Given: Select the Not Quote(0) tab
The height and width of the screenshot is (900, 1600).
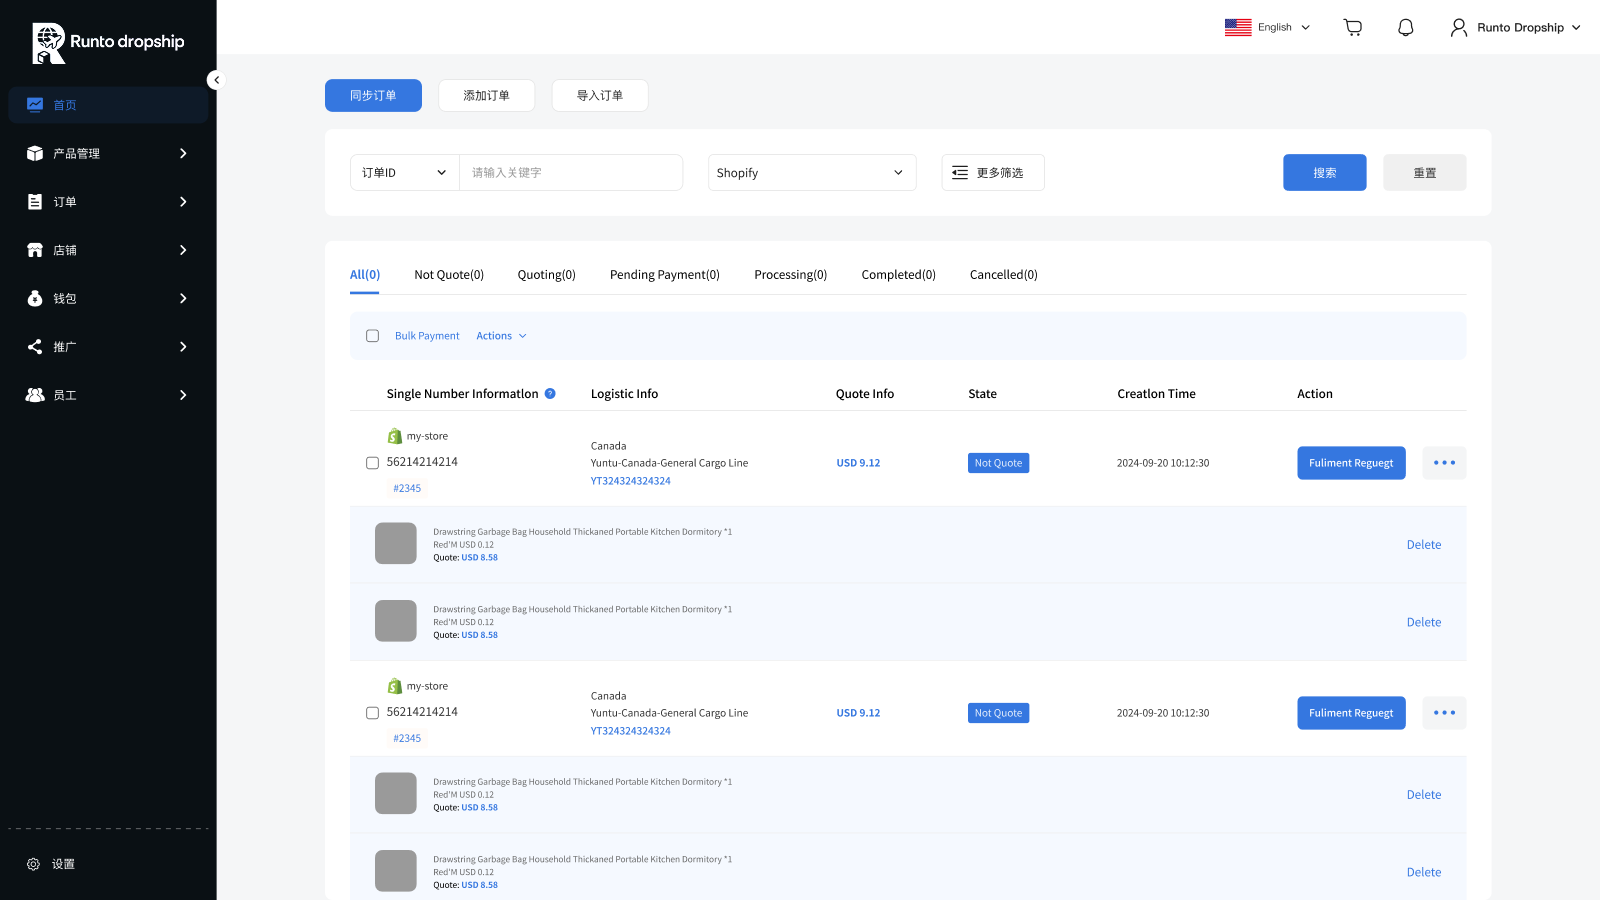Looking at the screenshot, I should [448, 274].
